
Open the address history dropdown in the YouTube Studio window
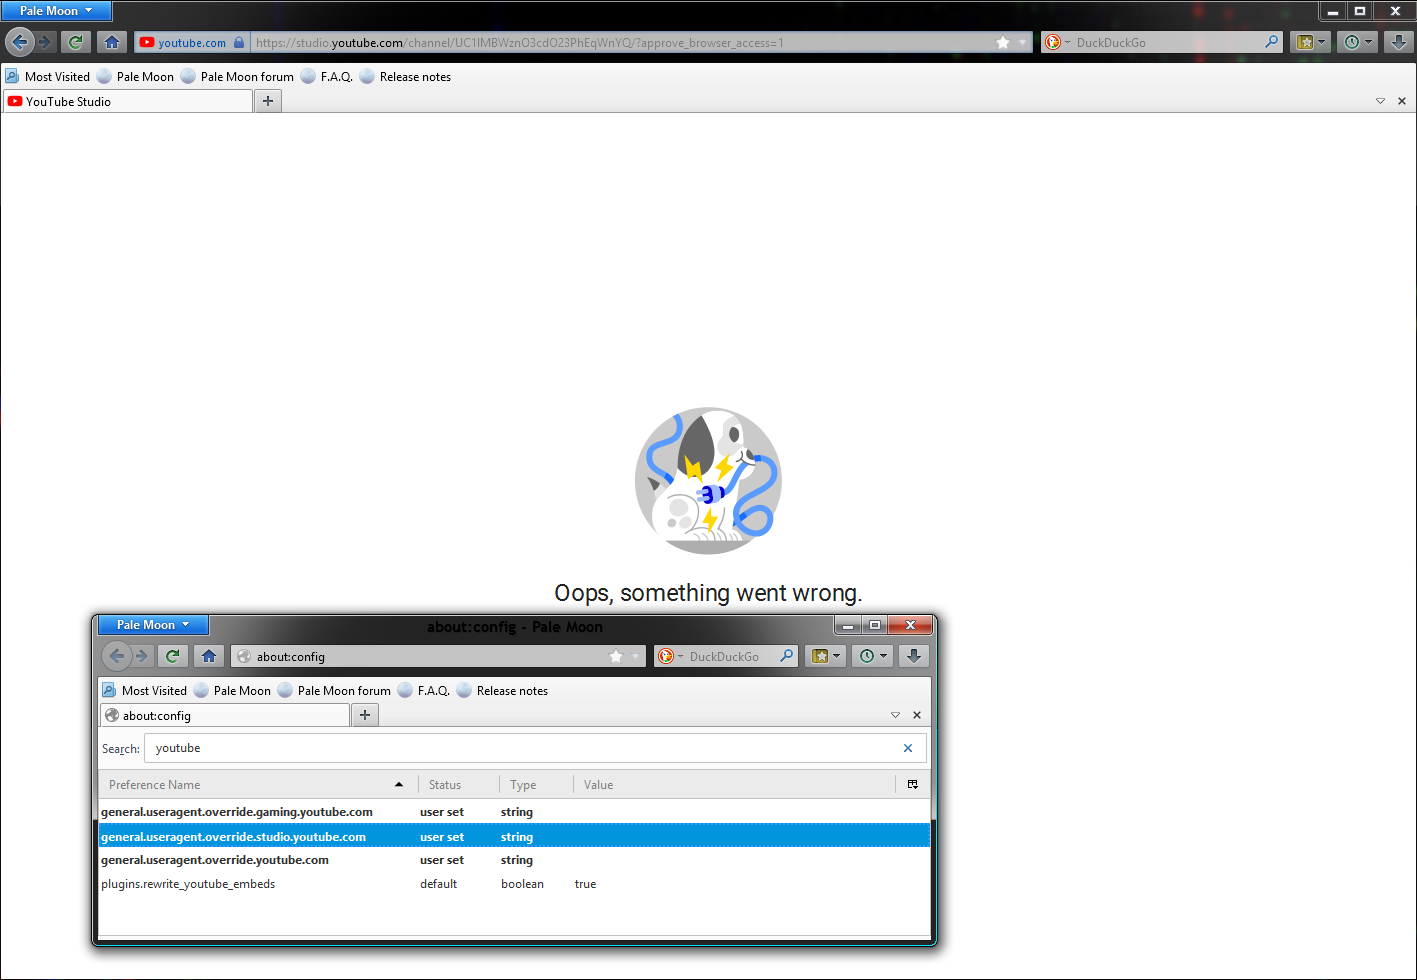pyautogui.click(x=1022, y=42)
